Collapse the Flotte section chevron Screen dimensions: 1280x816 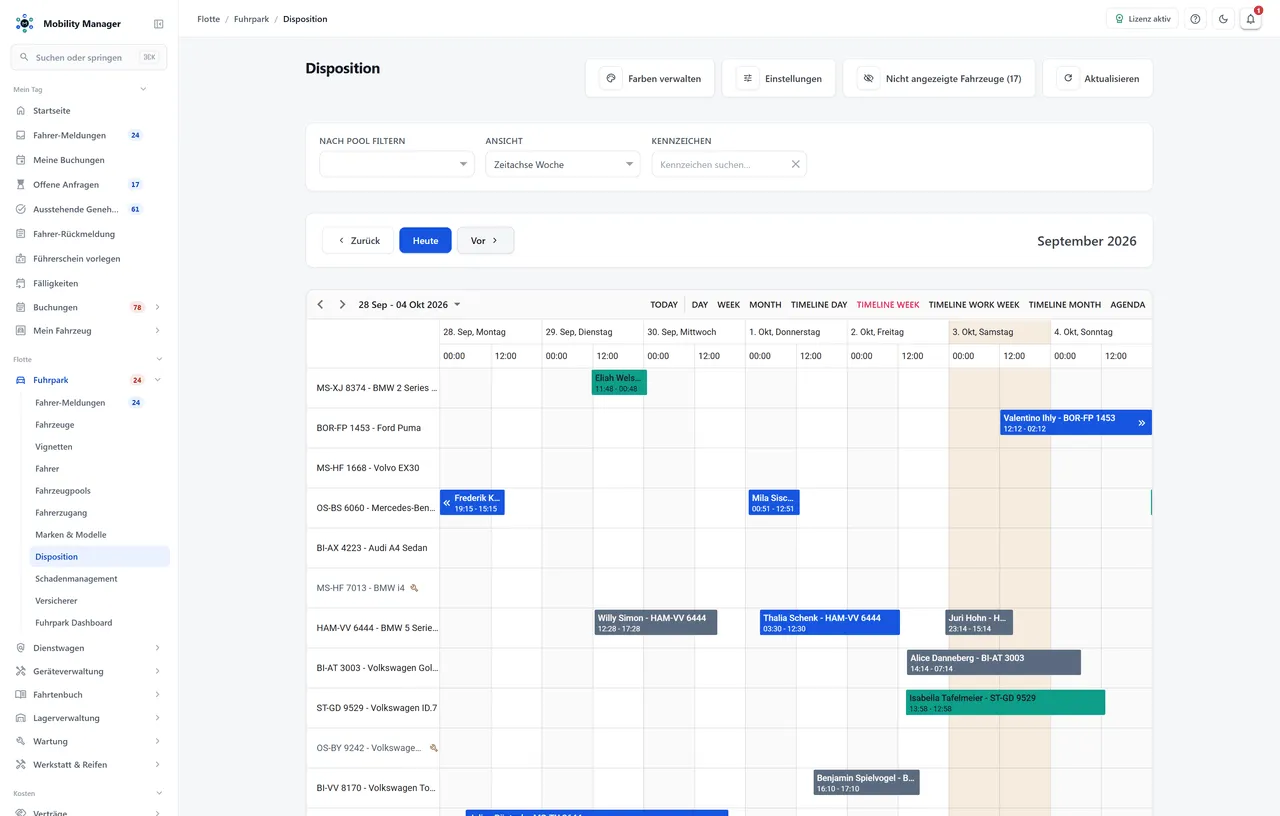tap(158, 359)
